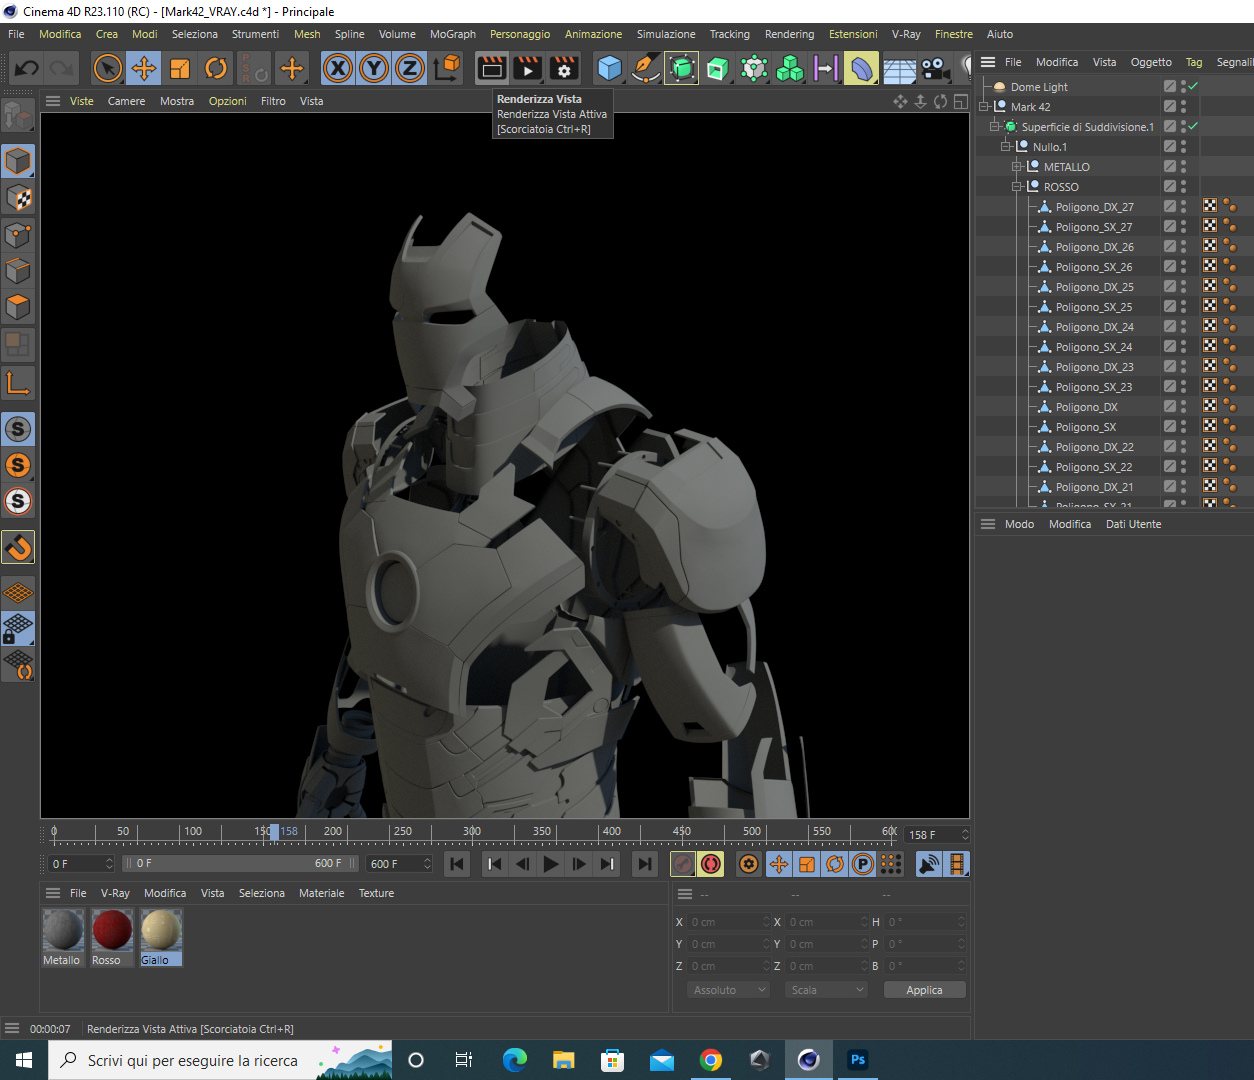The image size is (1254, 1080).
Task: Open the Rendering menu
Action: point(789,34)
